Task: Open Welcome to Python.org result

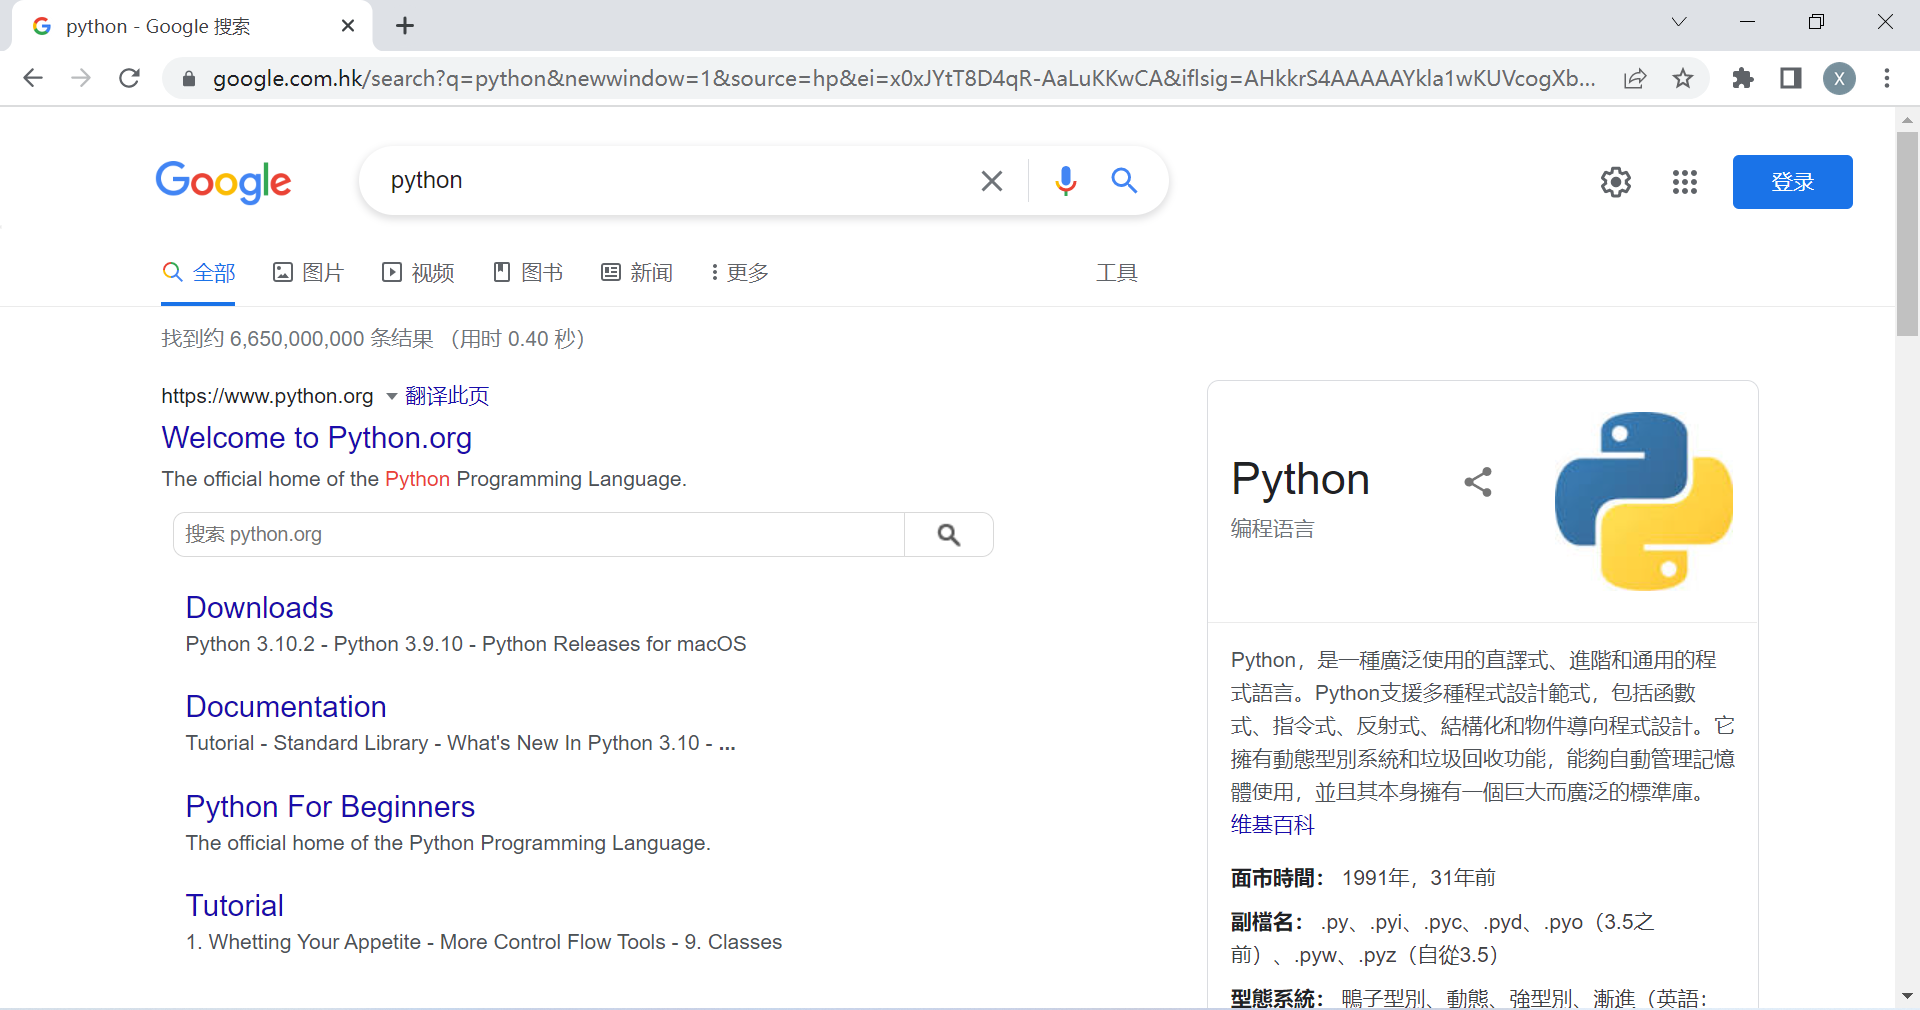Action: click(x=317, y=438)
